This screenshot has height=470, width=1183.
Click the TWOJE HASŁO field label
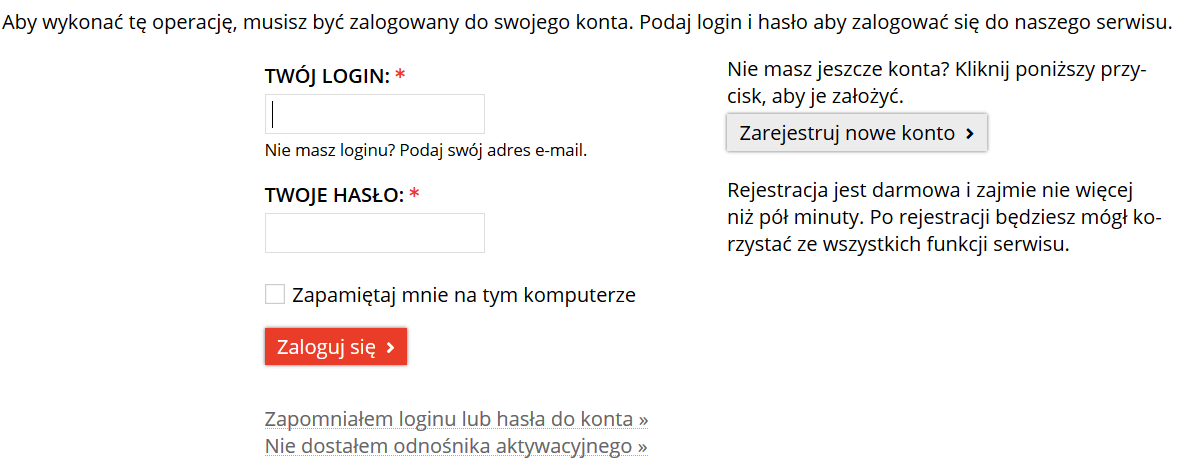coord(334,195)
